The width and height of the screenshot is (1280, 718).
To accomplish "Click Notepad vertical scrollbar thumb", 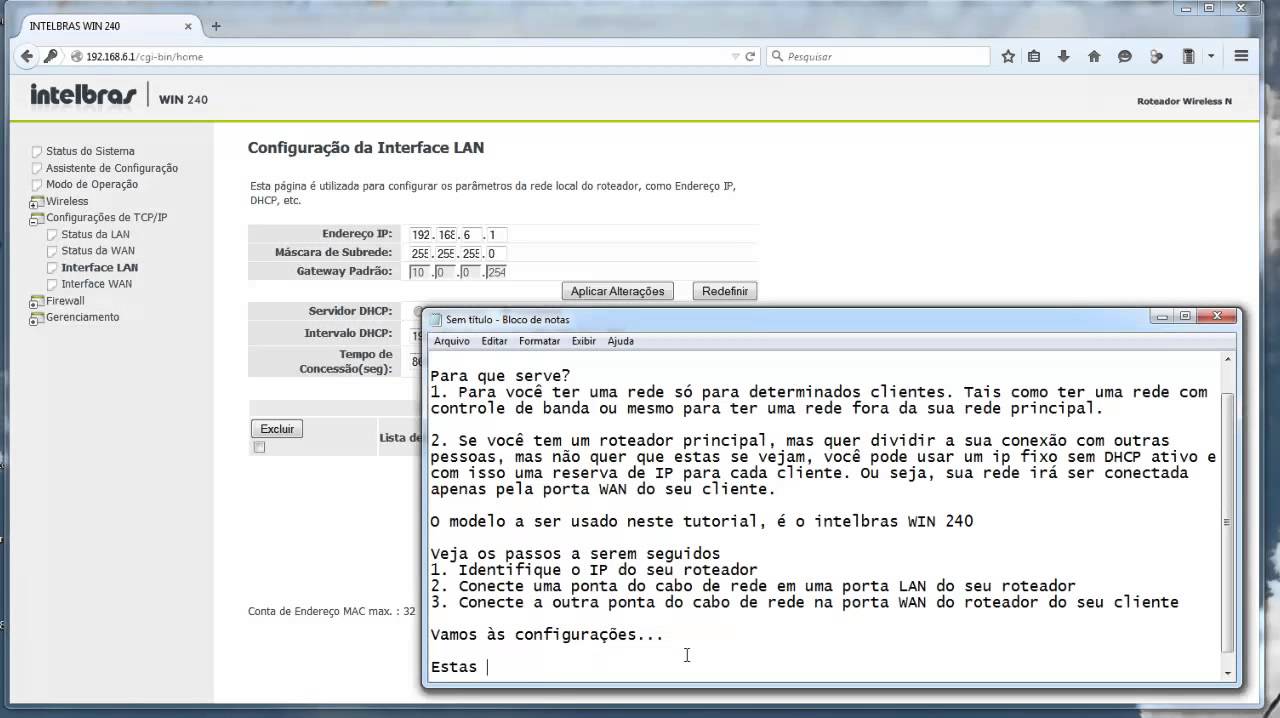I will (1227, 522).
